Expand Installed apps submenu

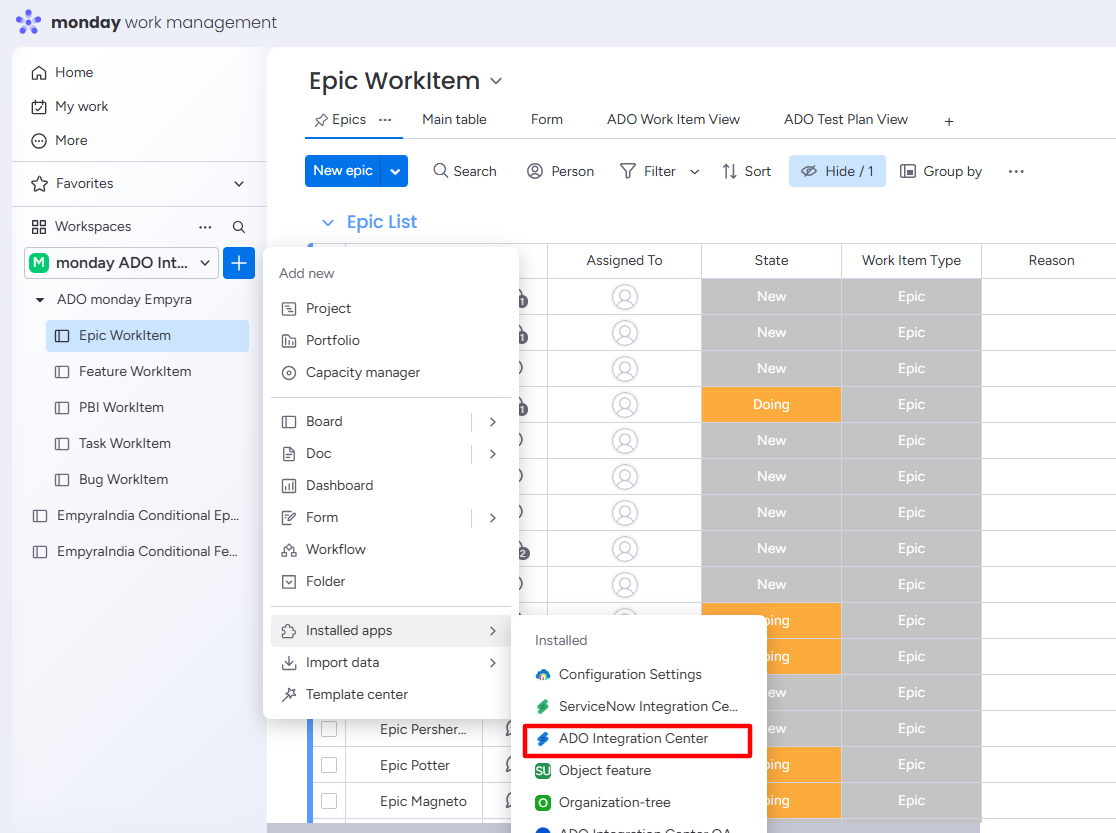[390, 631]
